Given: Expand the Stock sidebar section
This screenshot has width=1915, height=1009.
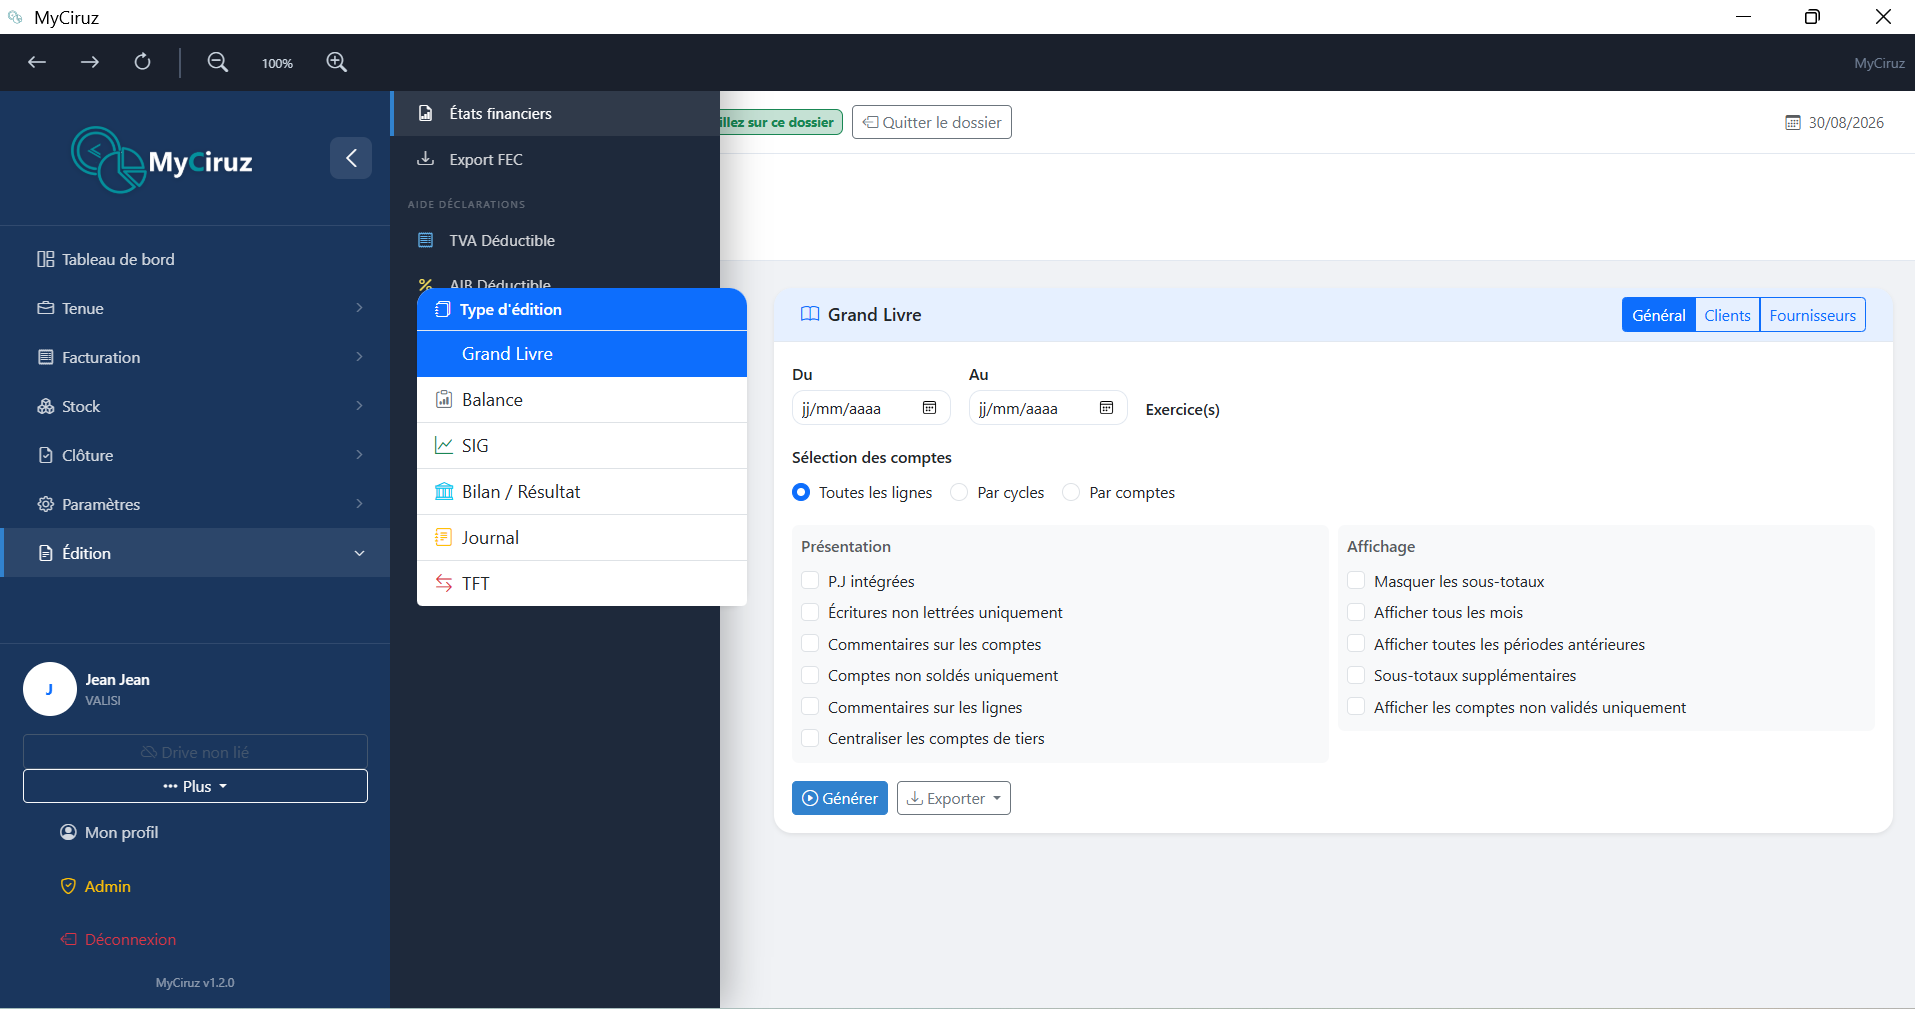Looking at the screenshot, I should coord(195,406).
